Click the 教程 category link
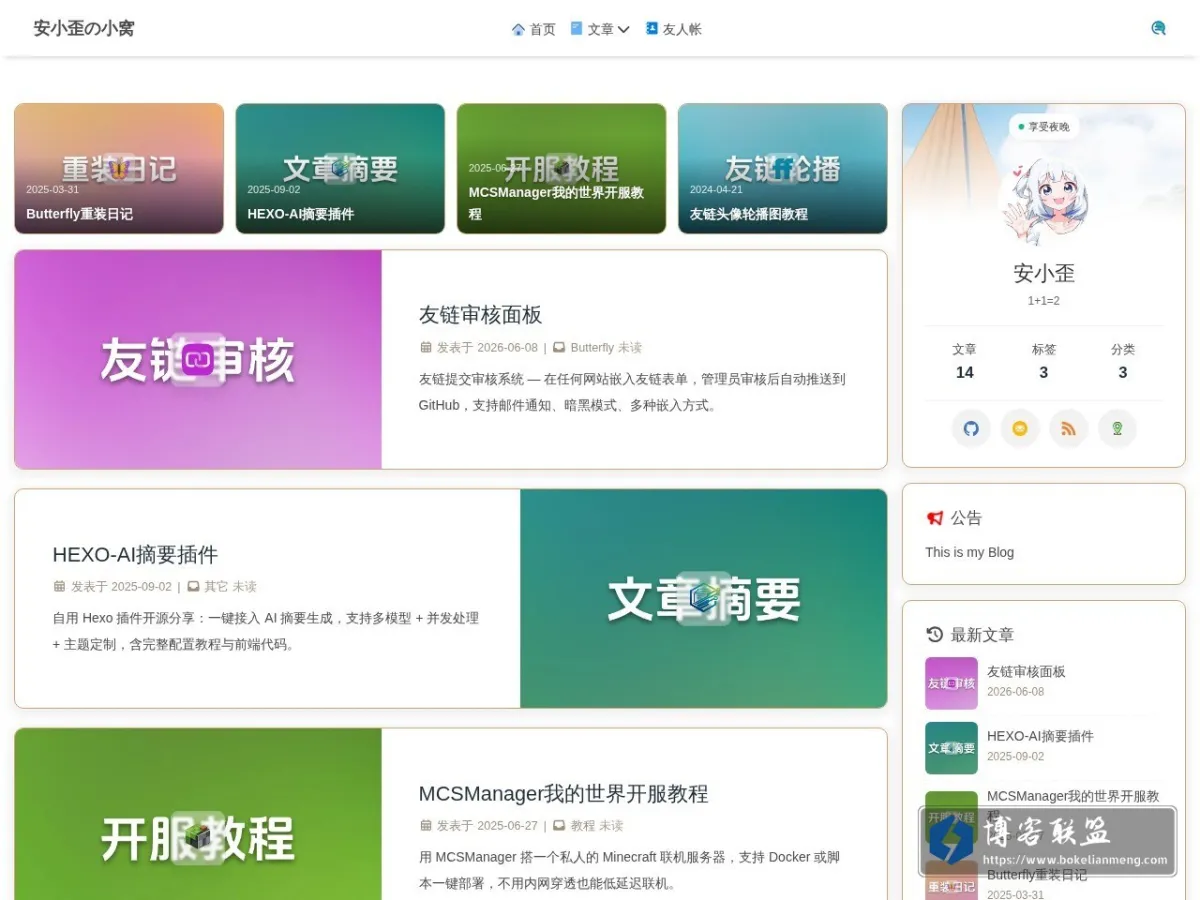The image size is (1200, 900). (582, 826)
